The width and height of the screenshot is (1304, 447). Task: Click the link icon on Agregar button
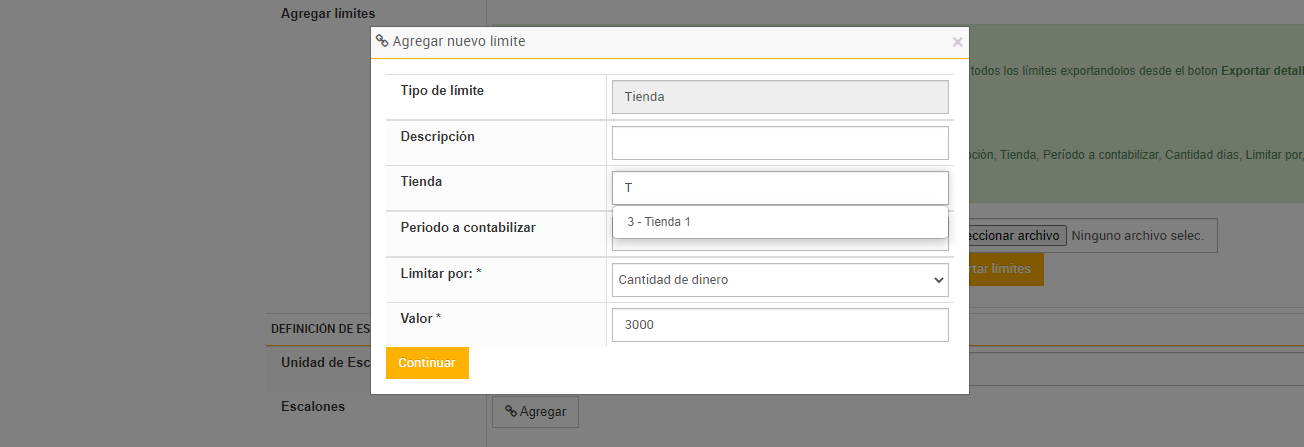[510, 411]
